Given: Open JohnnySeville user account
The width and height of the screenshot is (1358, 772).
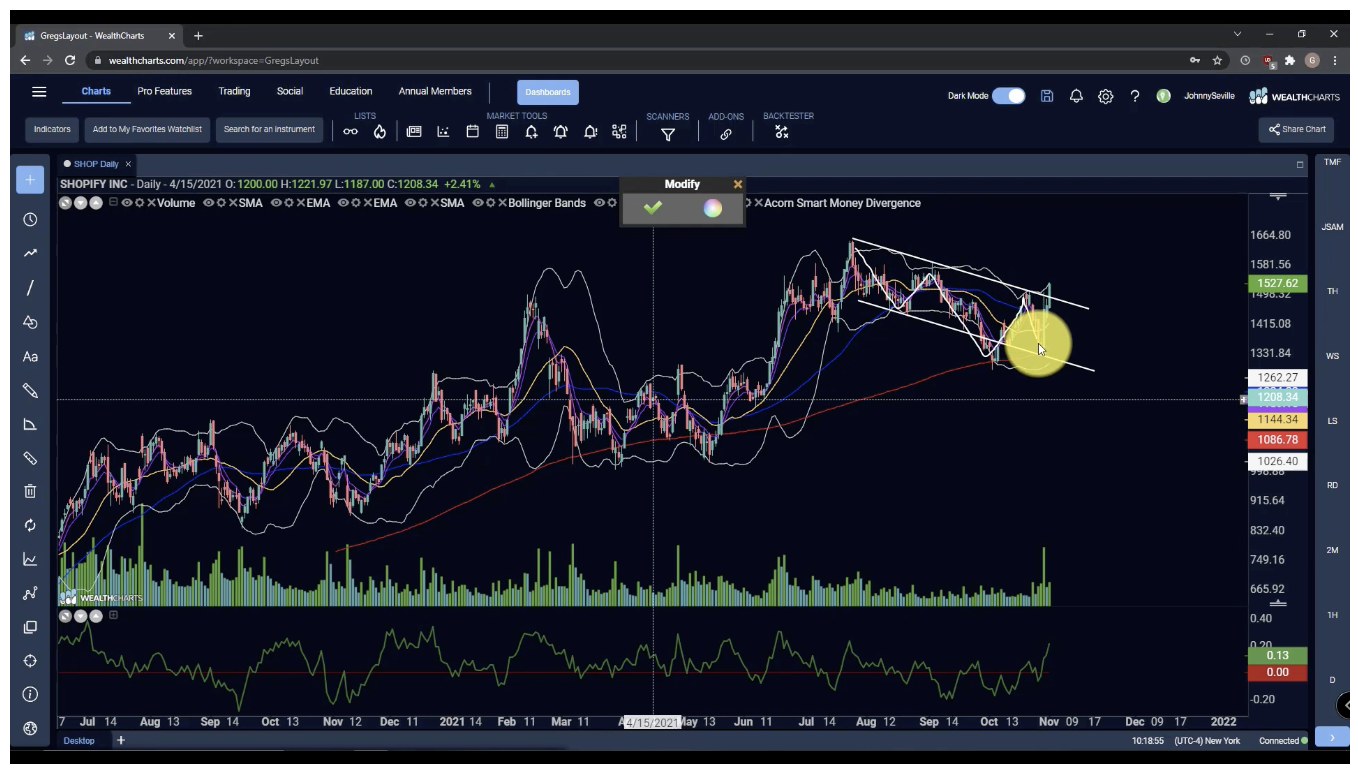Looking at the screenshot, I should tap(1209, 96).
